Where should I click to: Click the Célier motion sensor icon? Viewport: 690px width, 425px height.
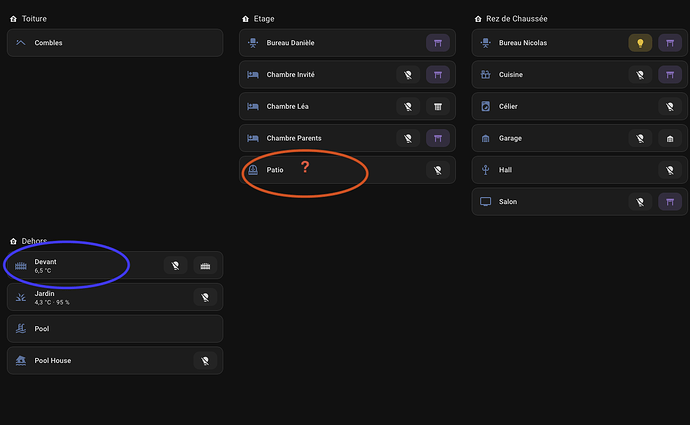tap(669, 107)
